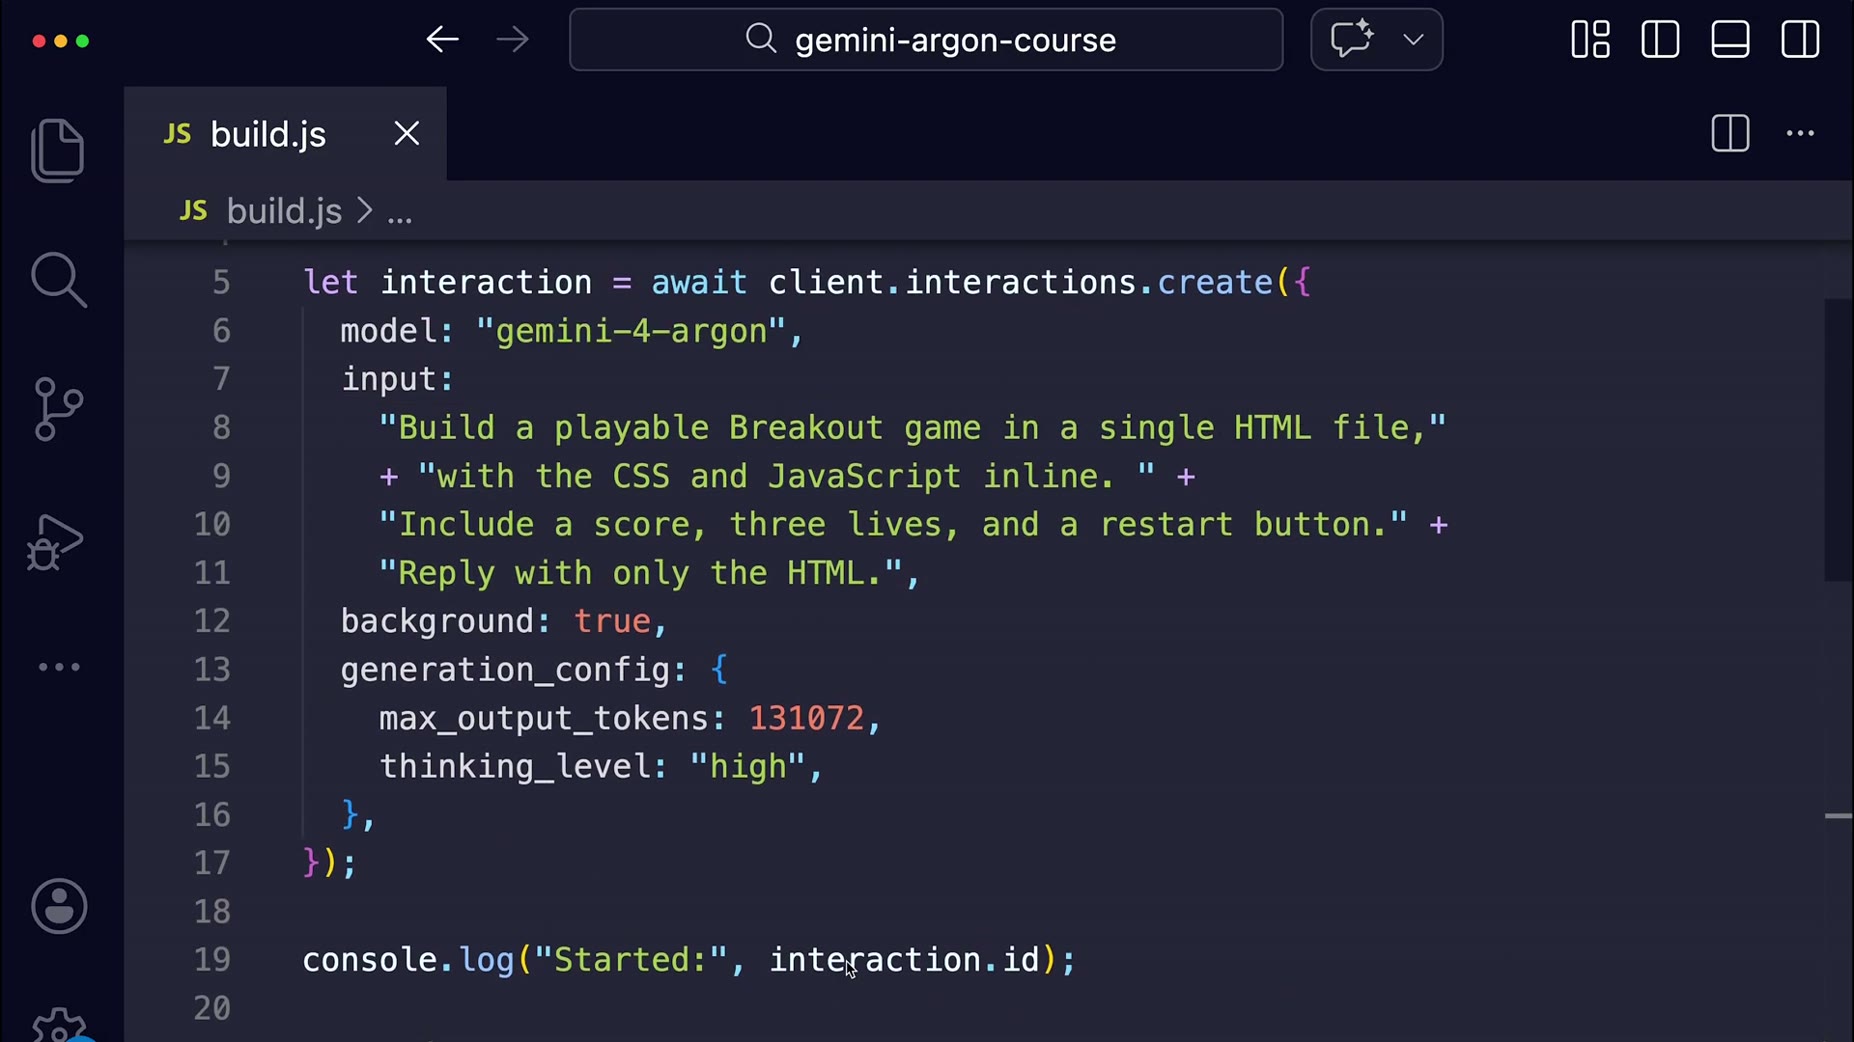Click the minimap scrollbar slider
The width and height of the screenshot is (1854, 1042).
1838,440
